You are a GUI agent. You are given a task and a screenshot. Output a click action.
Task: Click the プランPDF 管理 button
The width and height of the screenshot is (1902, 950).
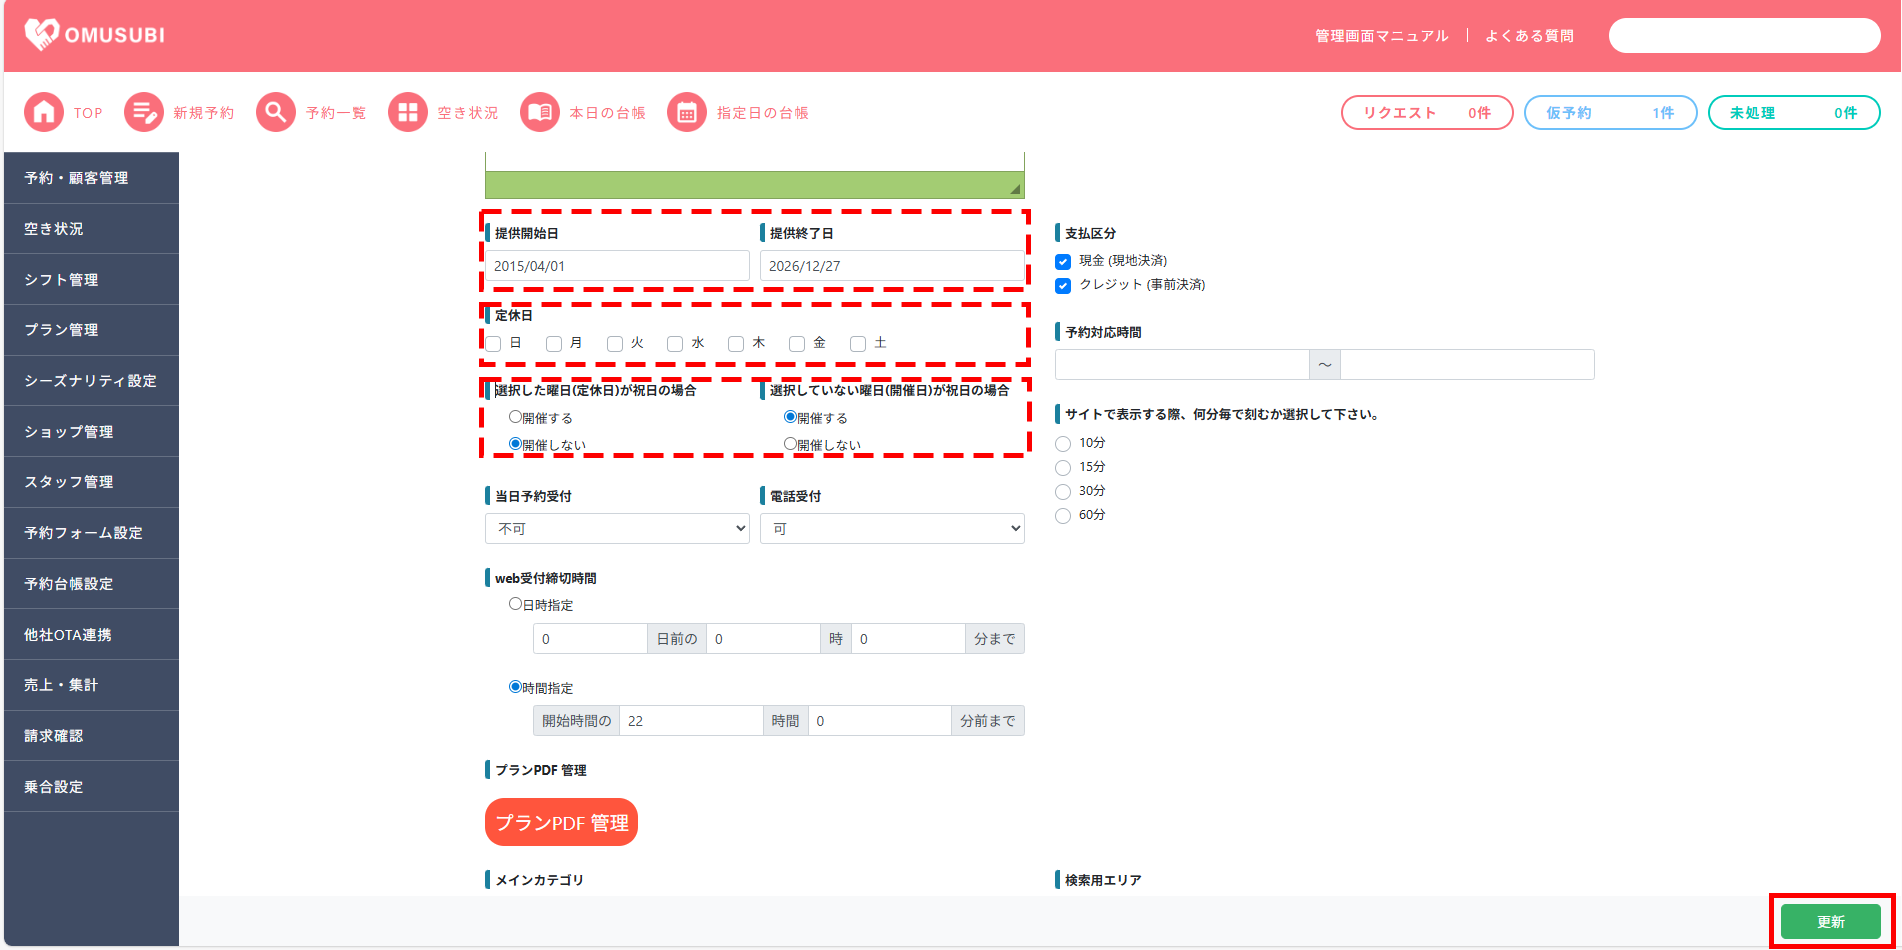(x=561, y=822)
